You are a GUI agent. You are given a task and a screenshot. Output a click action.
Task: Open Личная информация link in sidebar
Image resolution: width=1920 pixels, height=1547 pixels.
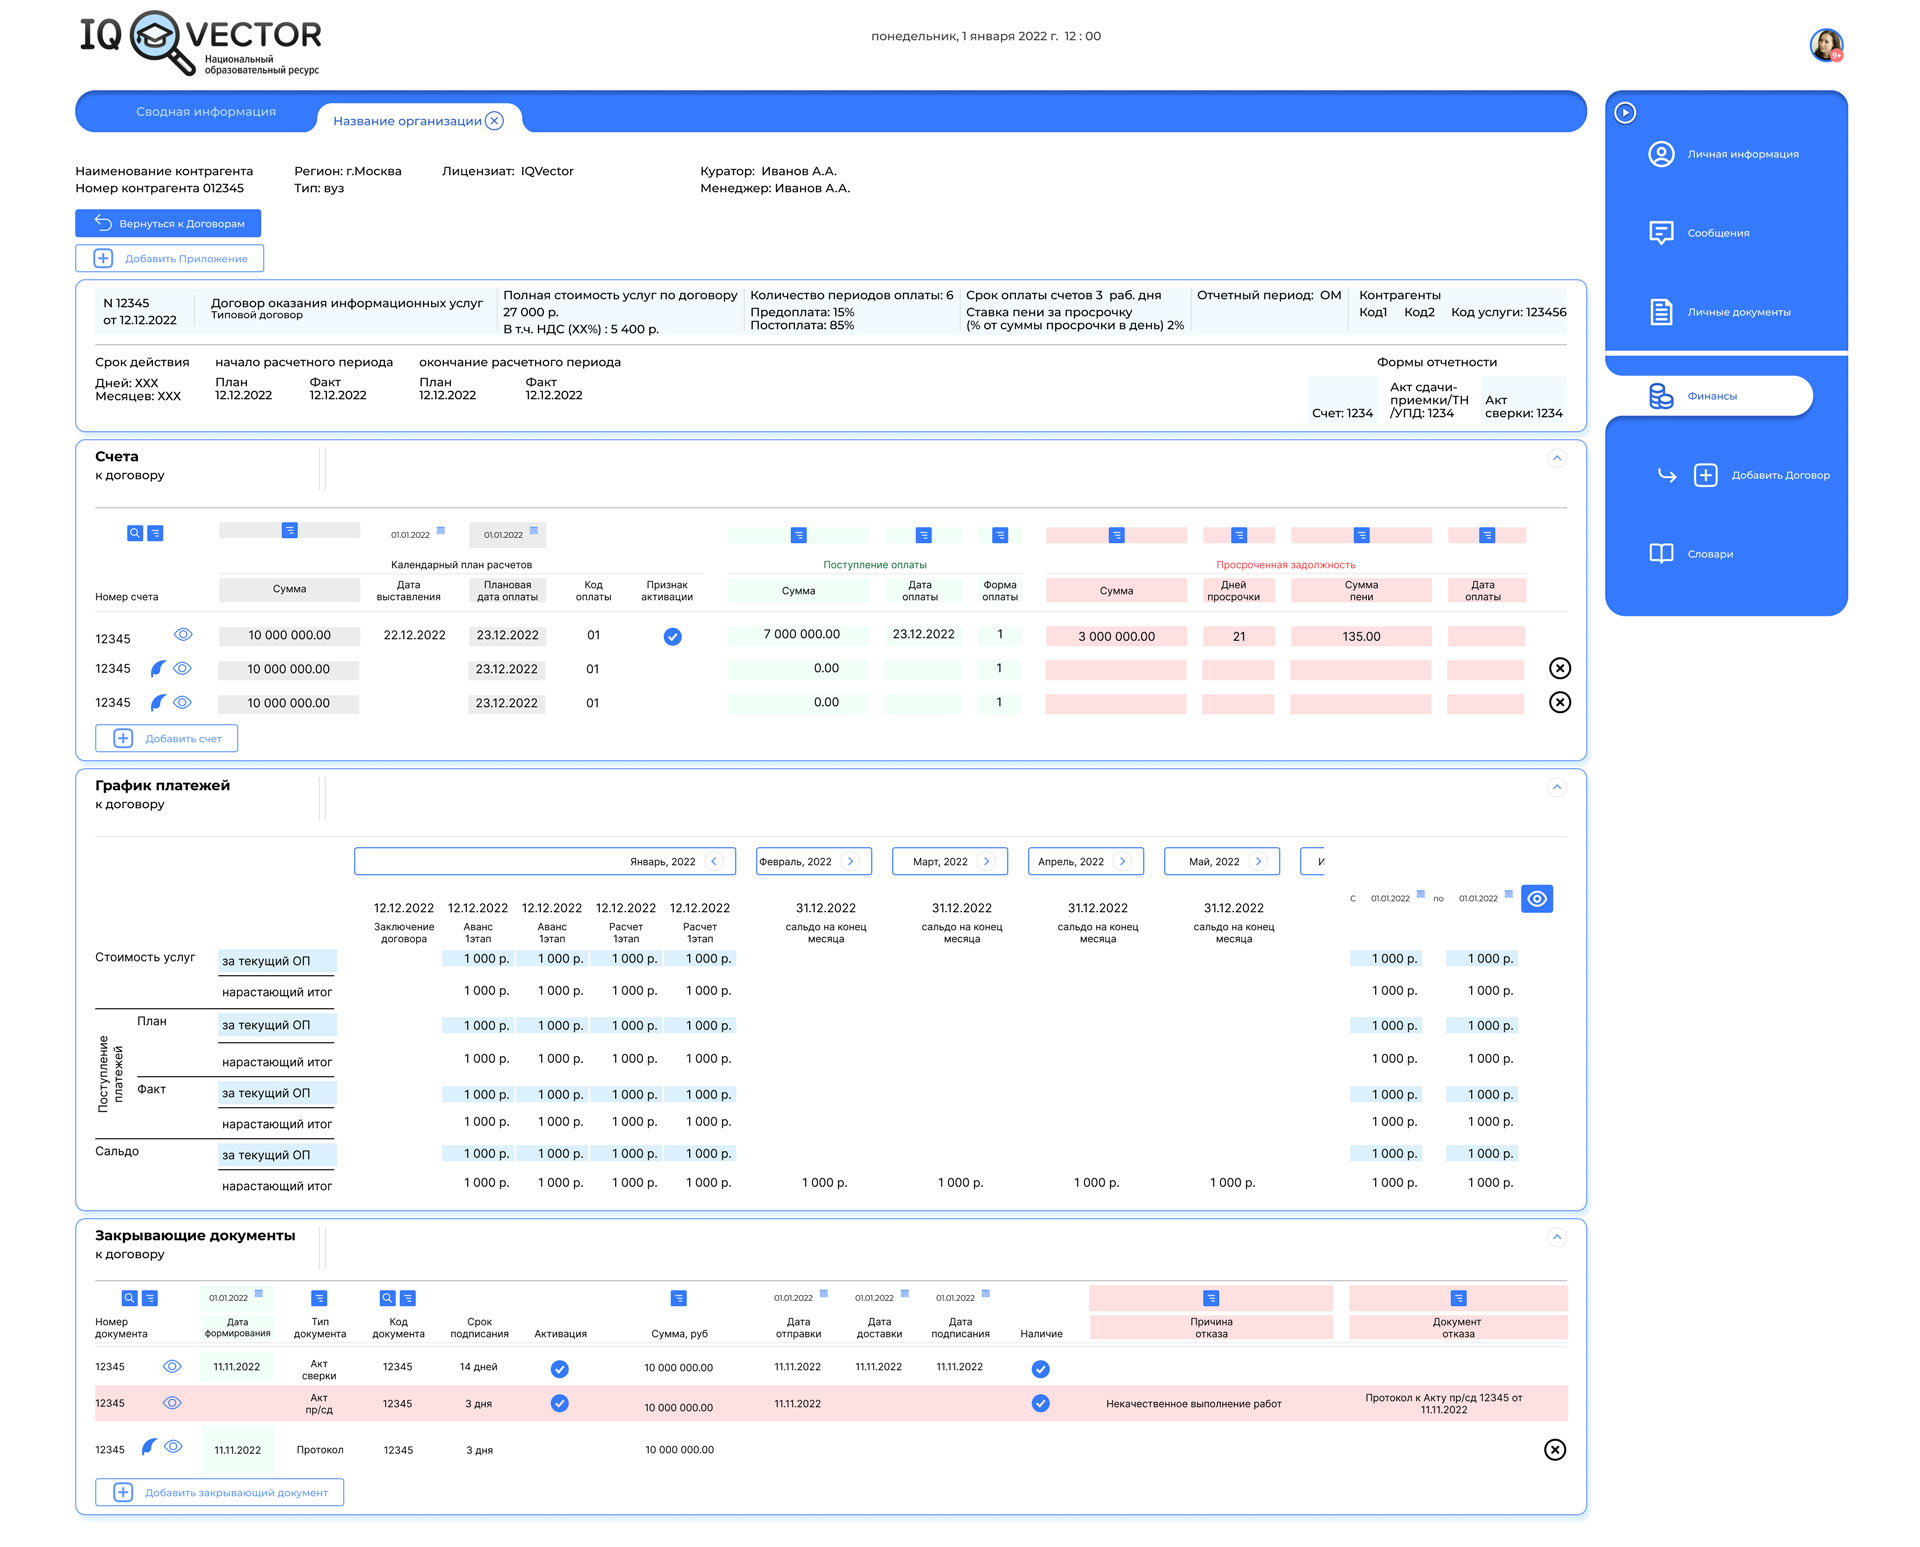coord(1743,154)
